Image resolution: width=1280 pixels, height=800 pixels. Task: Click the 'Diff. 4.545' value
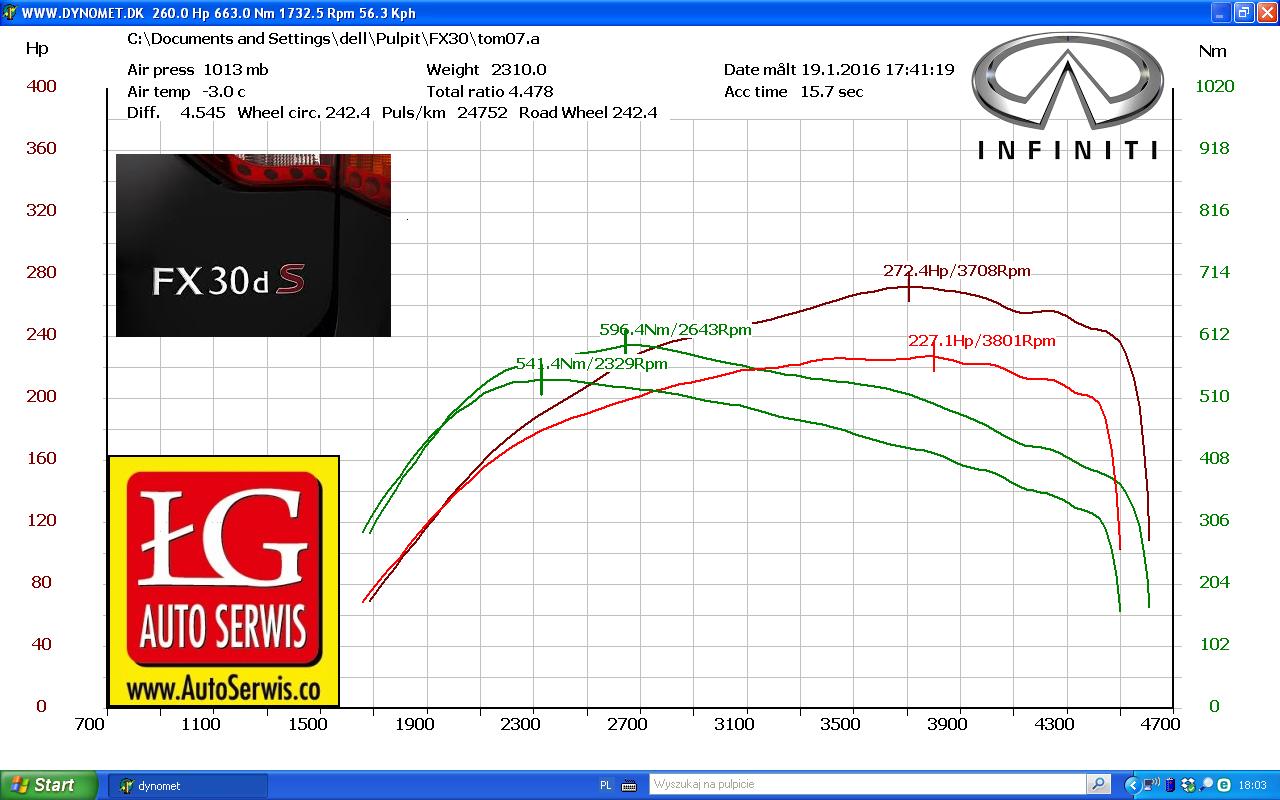[176, 113]
